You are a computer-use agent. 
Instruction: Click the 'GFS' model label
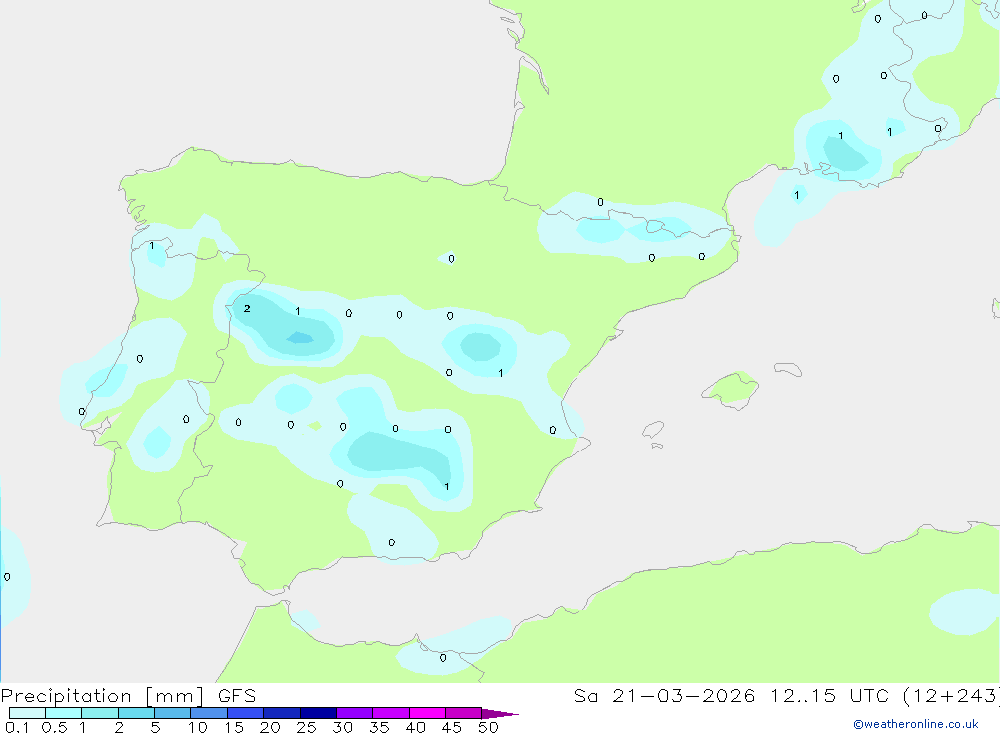(x=237, y=695)
